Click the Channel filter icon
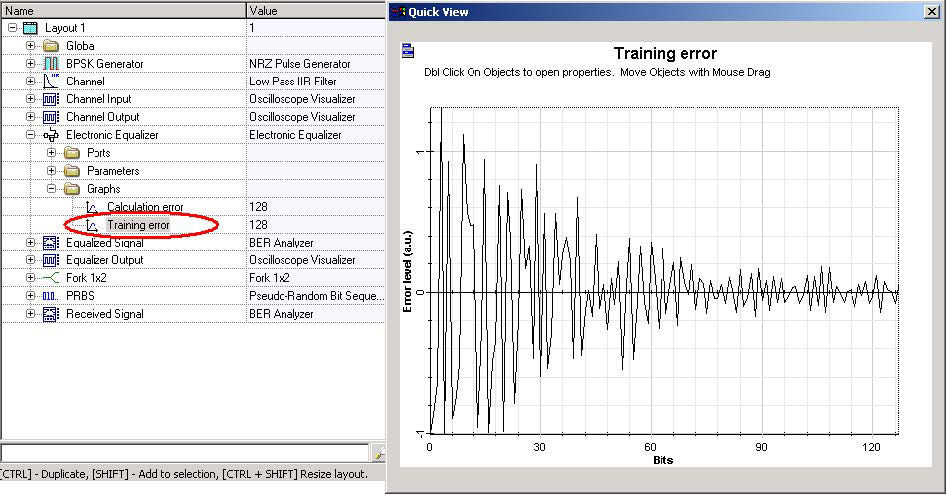This screenshot has height=495, width=946. point(51,81)
